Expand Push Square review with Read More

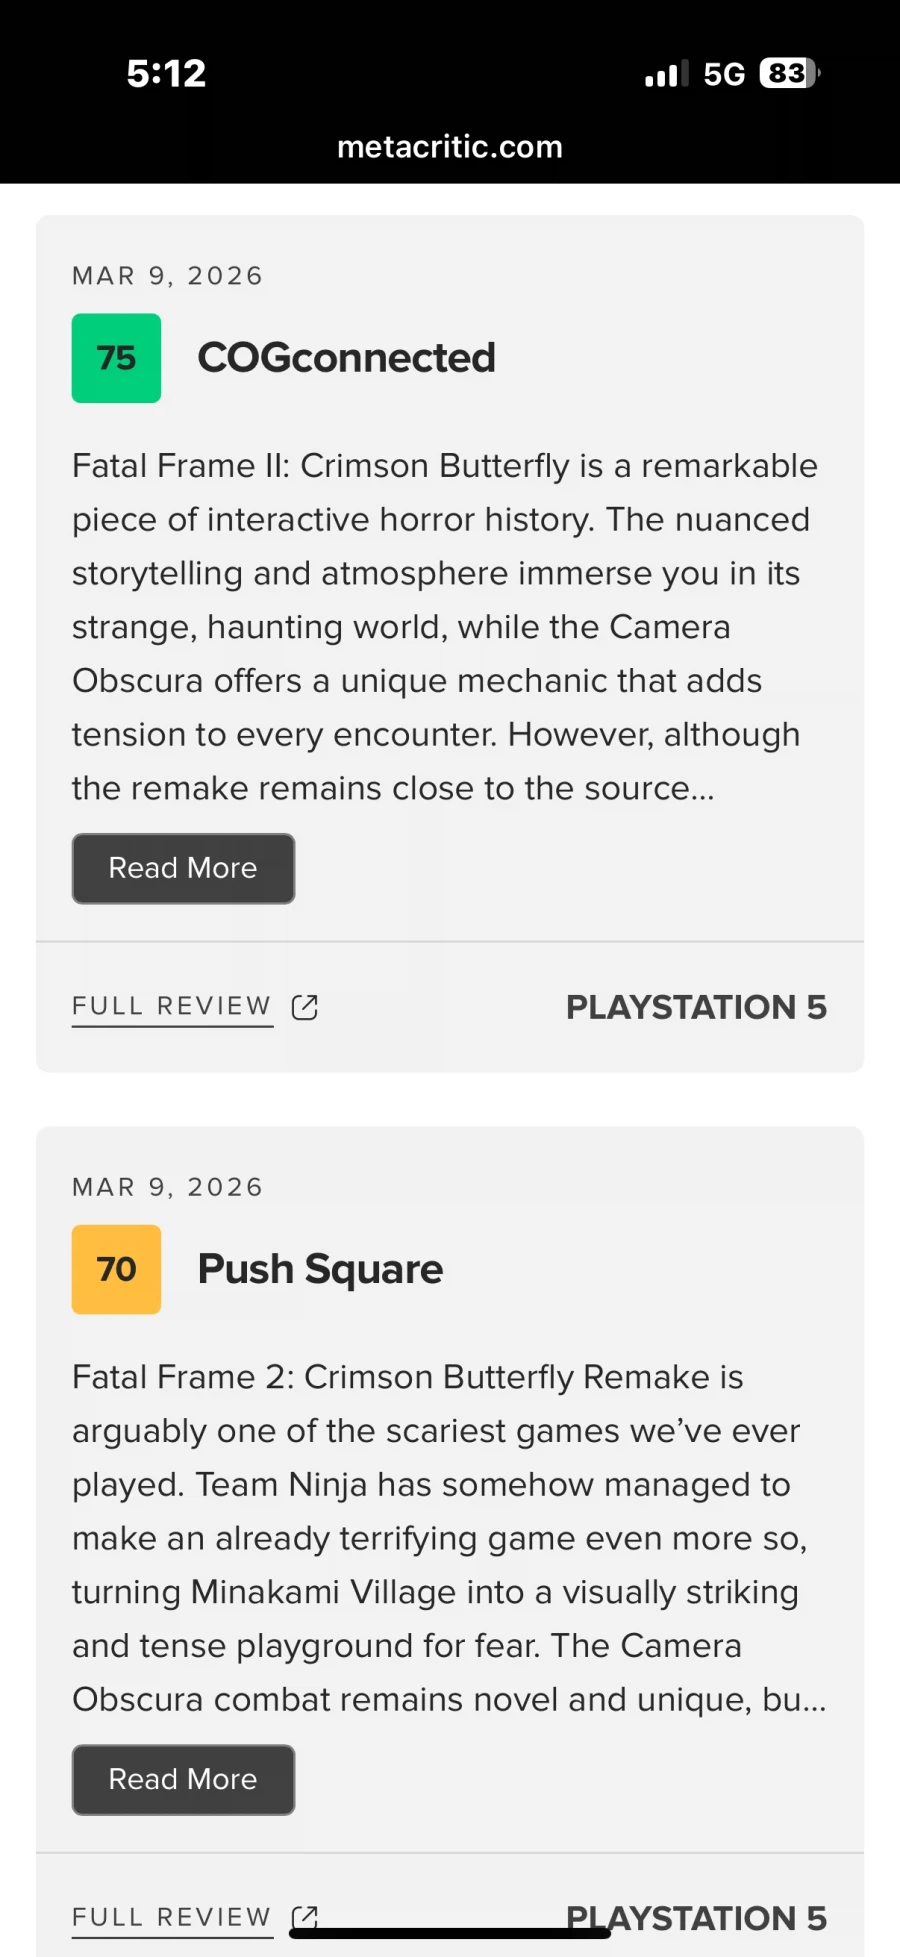[183, 1779]
